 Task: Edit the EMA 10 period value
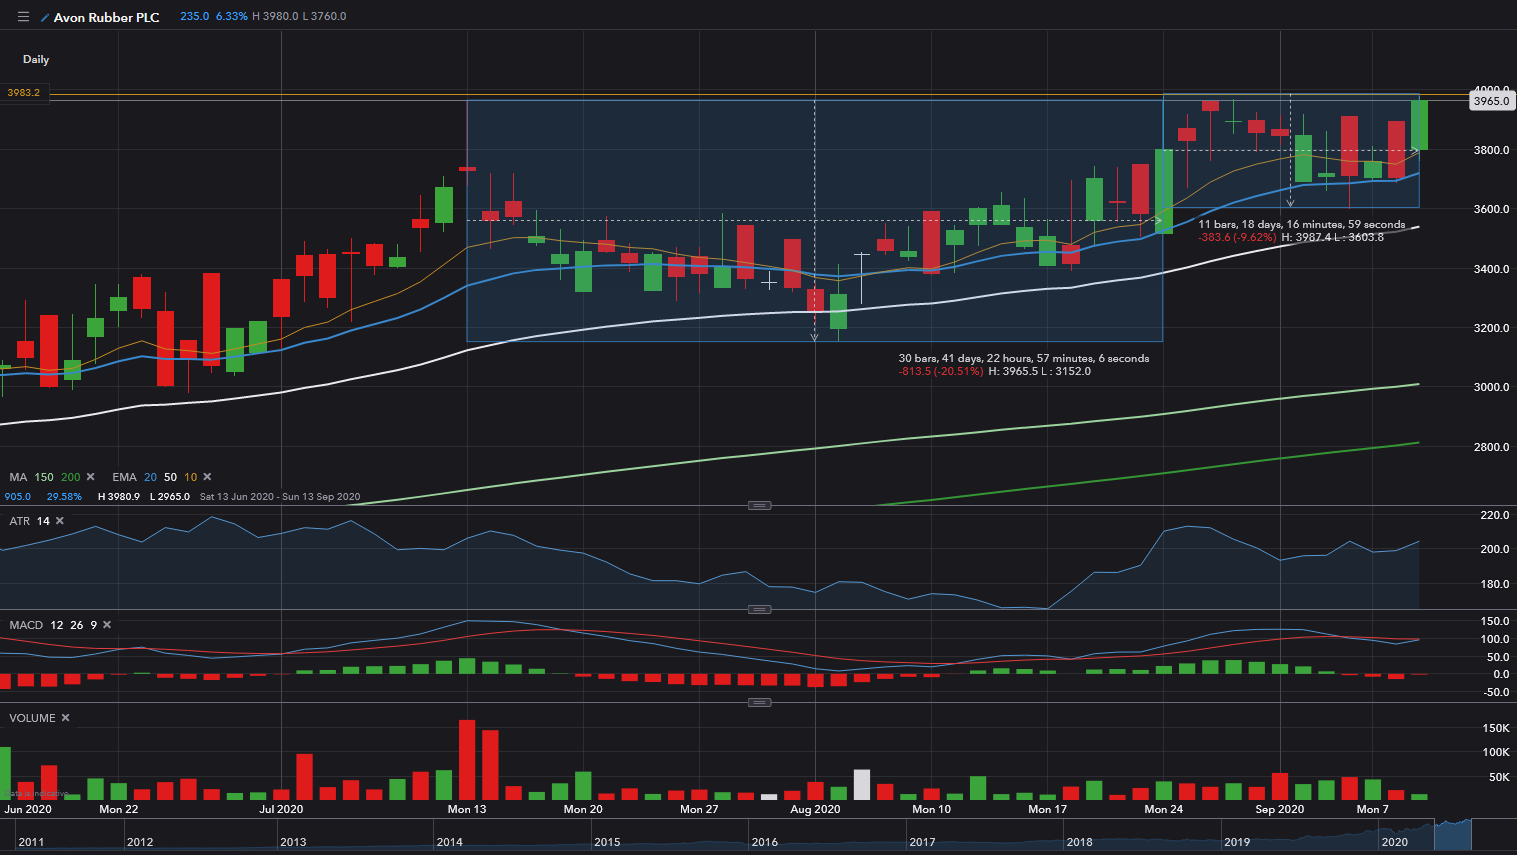point(190,477)
